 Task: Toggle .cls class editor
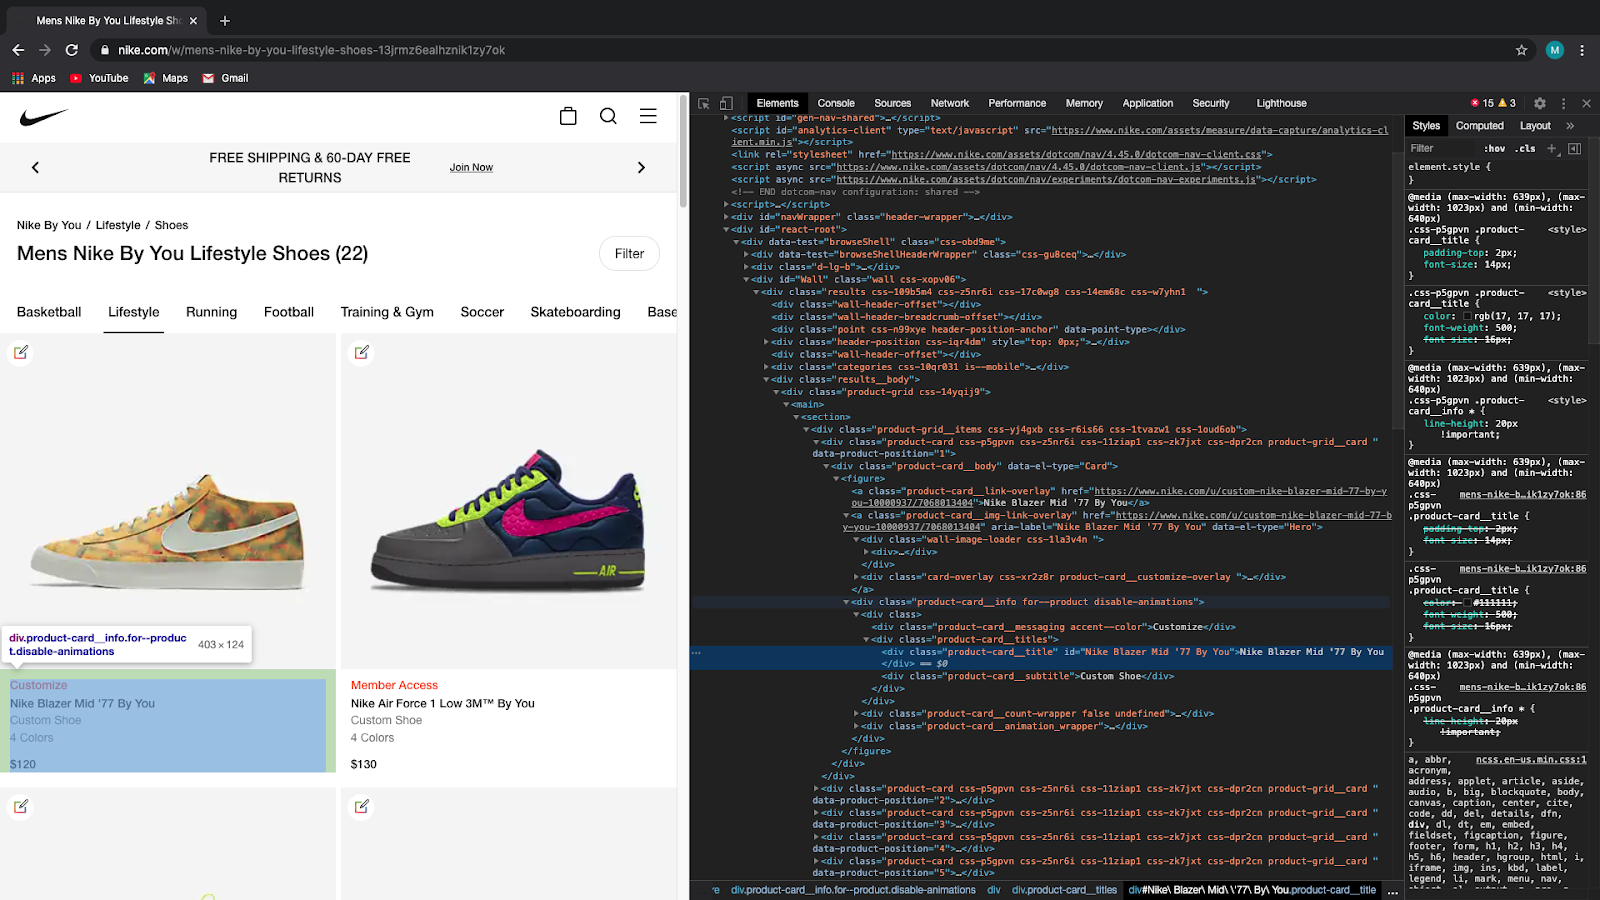click(1526, 148)
